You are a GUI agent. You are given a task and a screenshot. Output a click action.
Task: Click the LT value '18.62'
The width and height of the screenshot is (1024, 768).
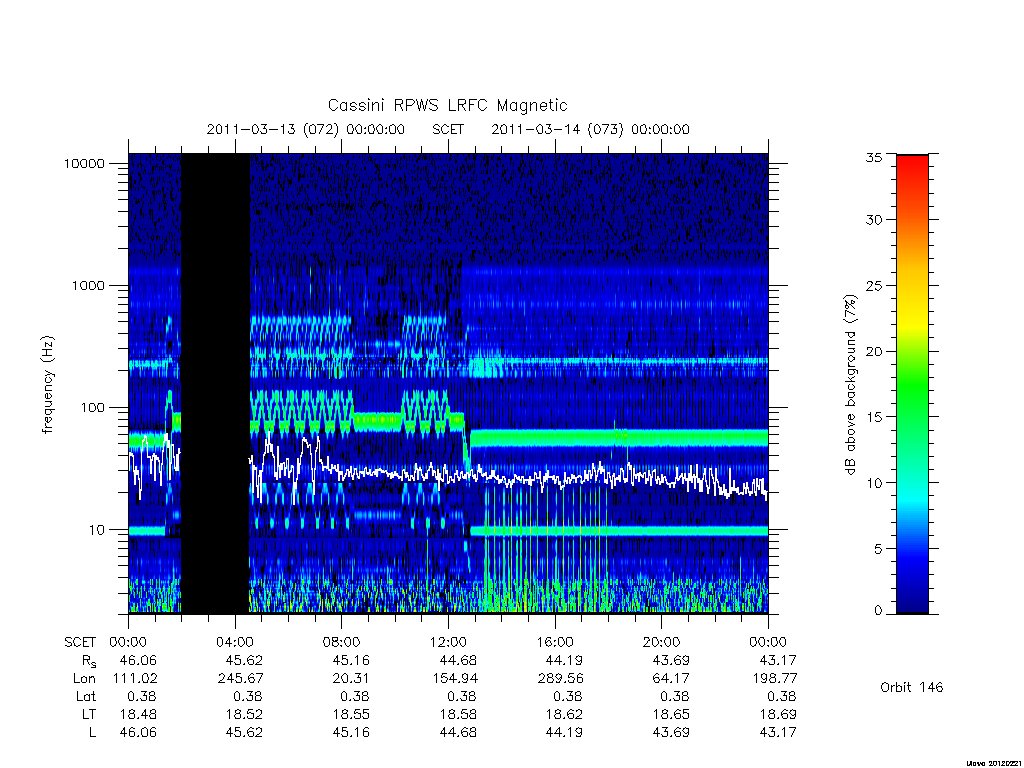(564, 715)
